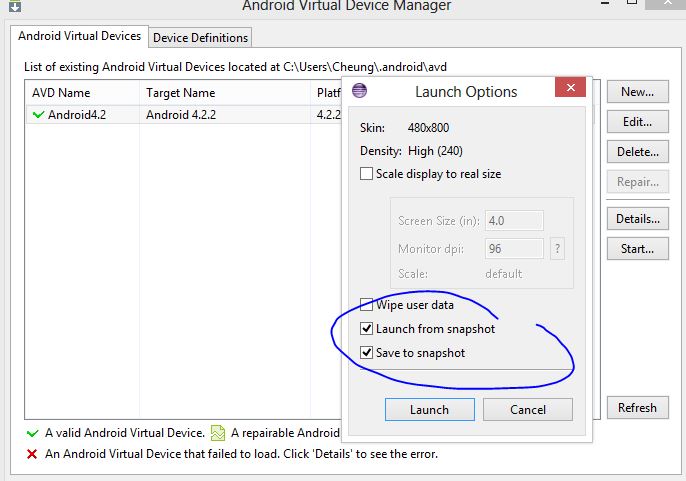686x481 pixels.
Task: Open Edit... for the selected AVD
Action: coord(637,122)
